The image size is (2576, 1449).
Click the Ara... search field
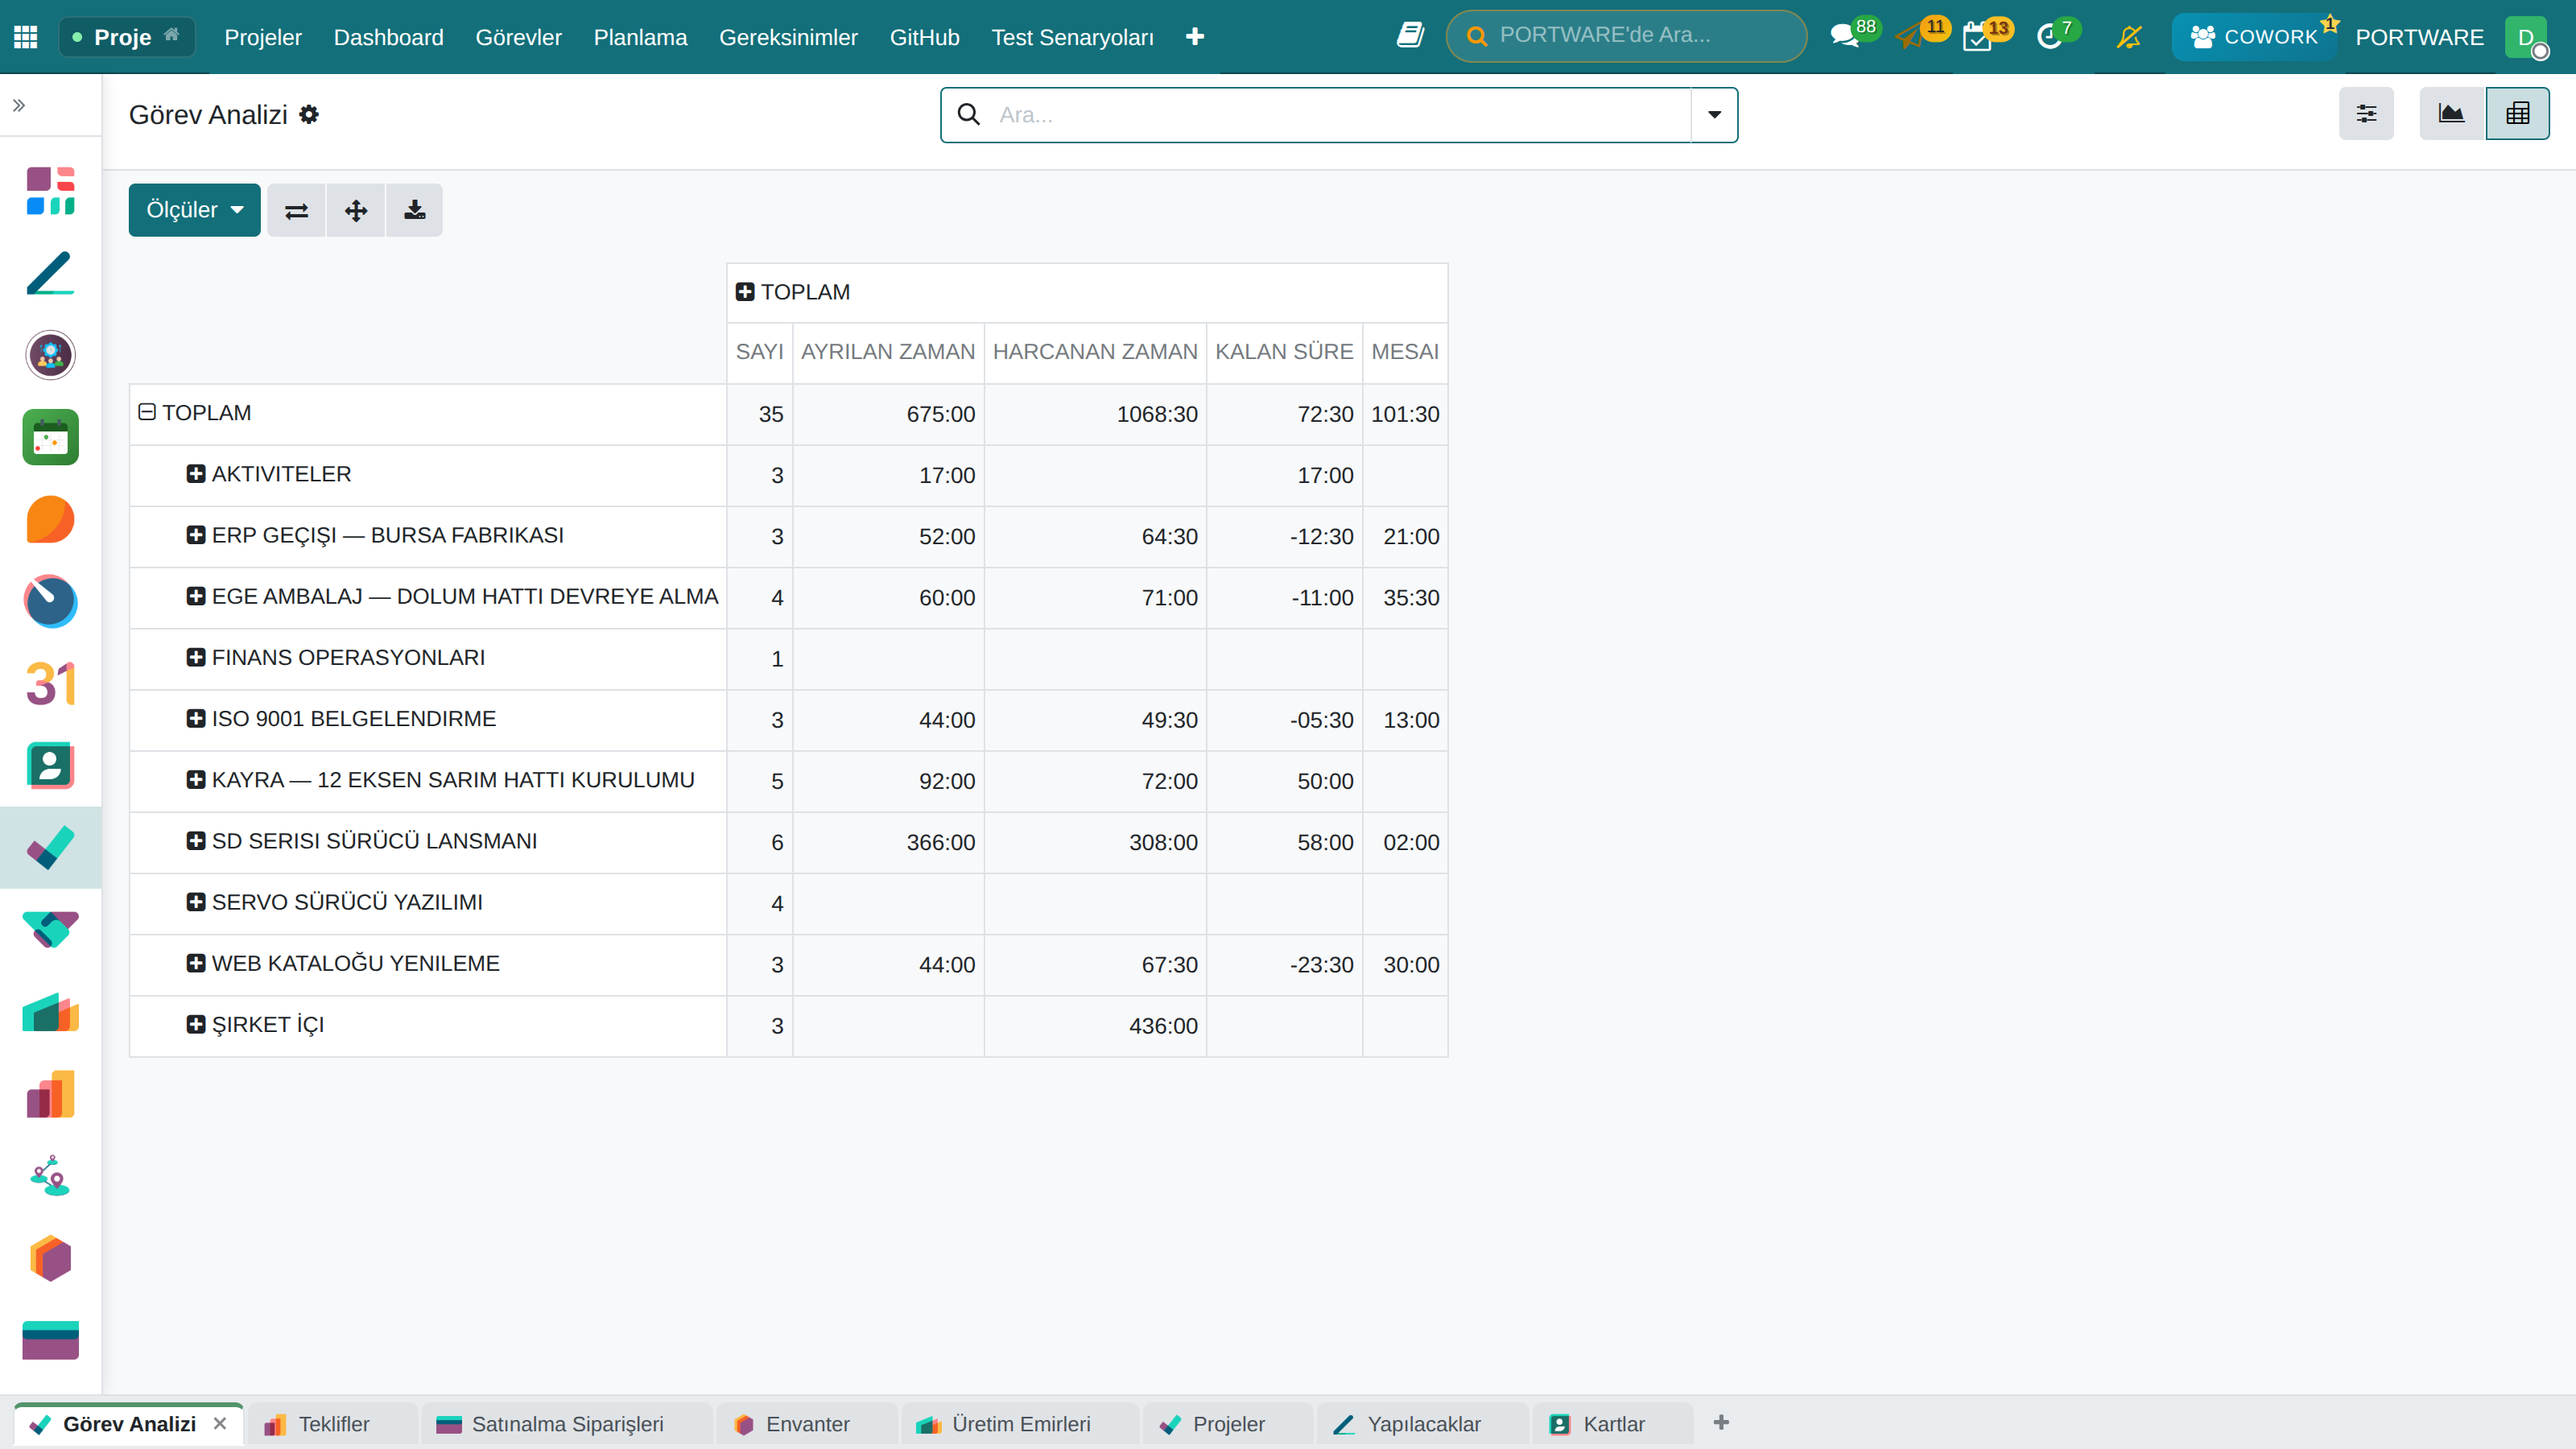coord(1340,115)
